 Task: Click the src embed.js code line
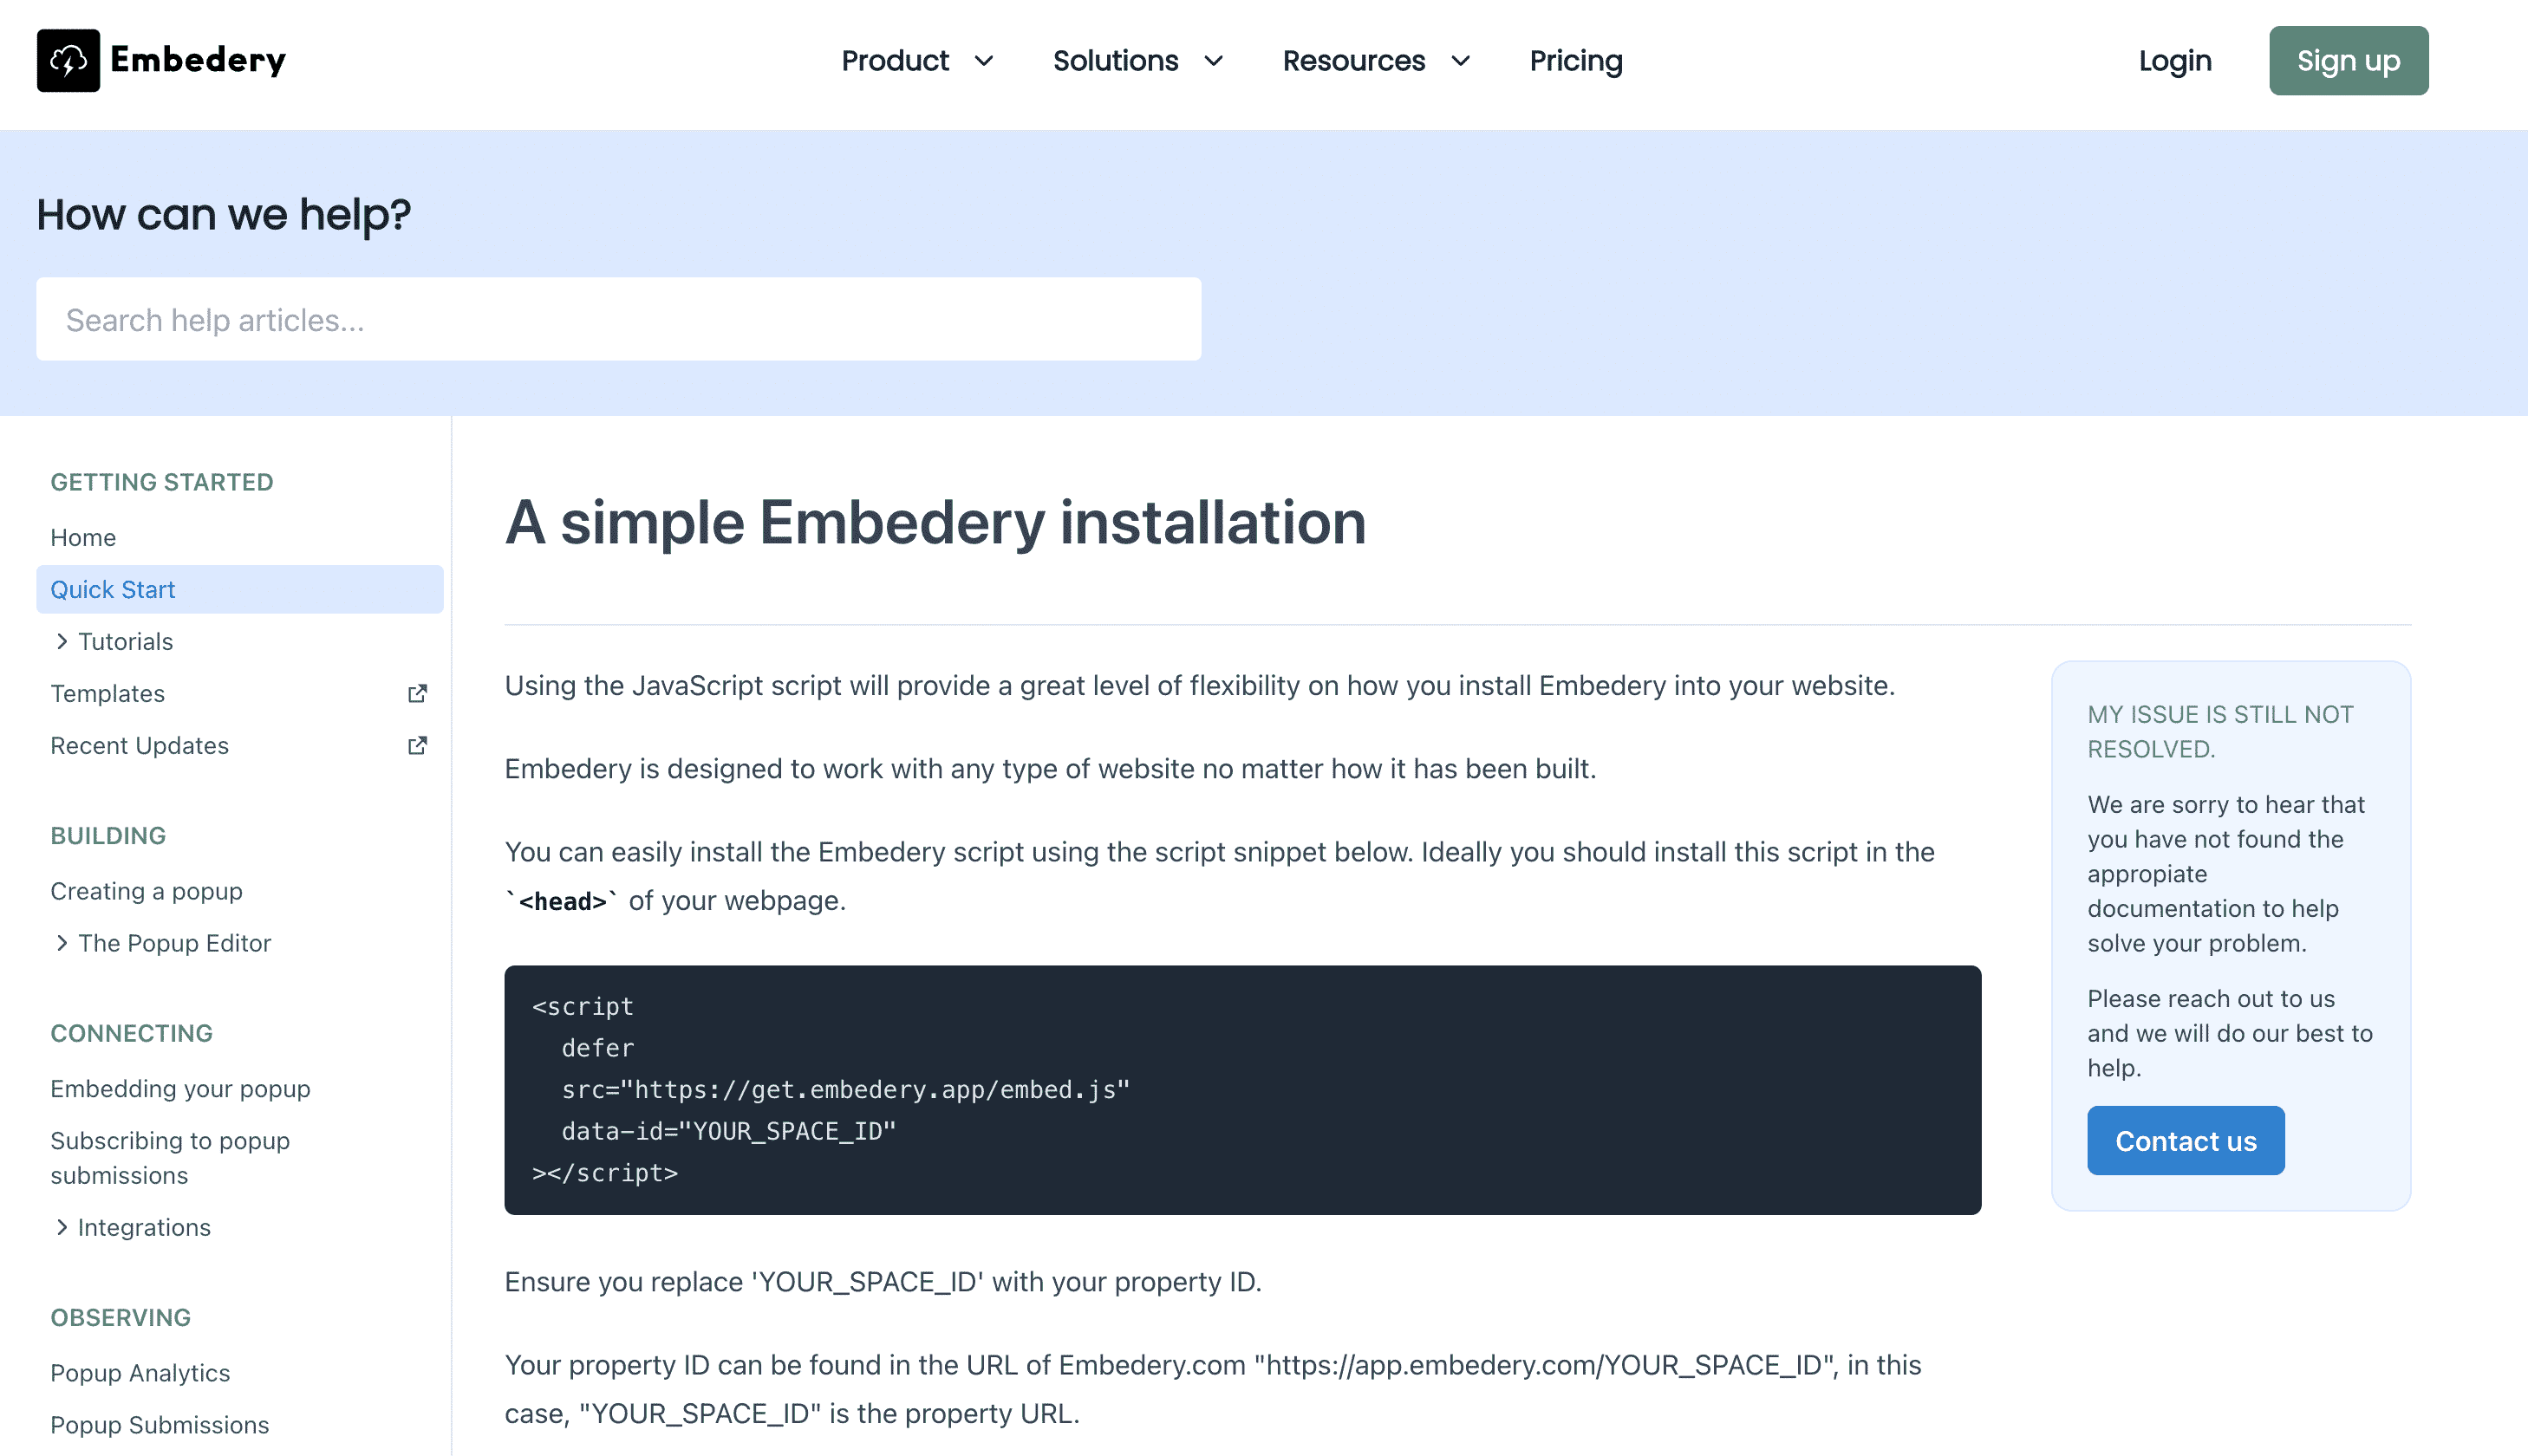pyautogui.click(x=845, y=1090)
